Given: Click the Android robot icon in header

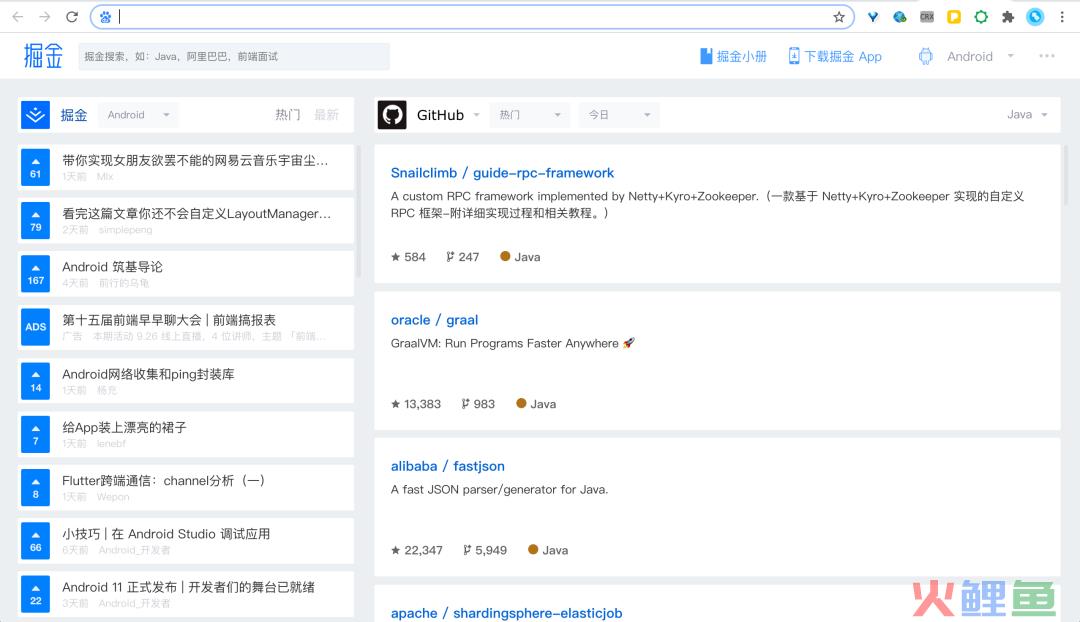Looking at the screenshot, I should tap(925, 56).
